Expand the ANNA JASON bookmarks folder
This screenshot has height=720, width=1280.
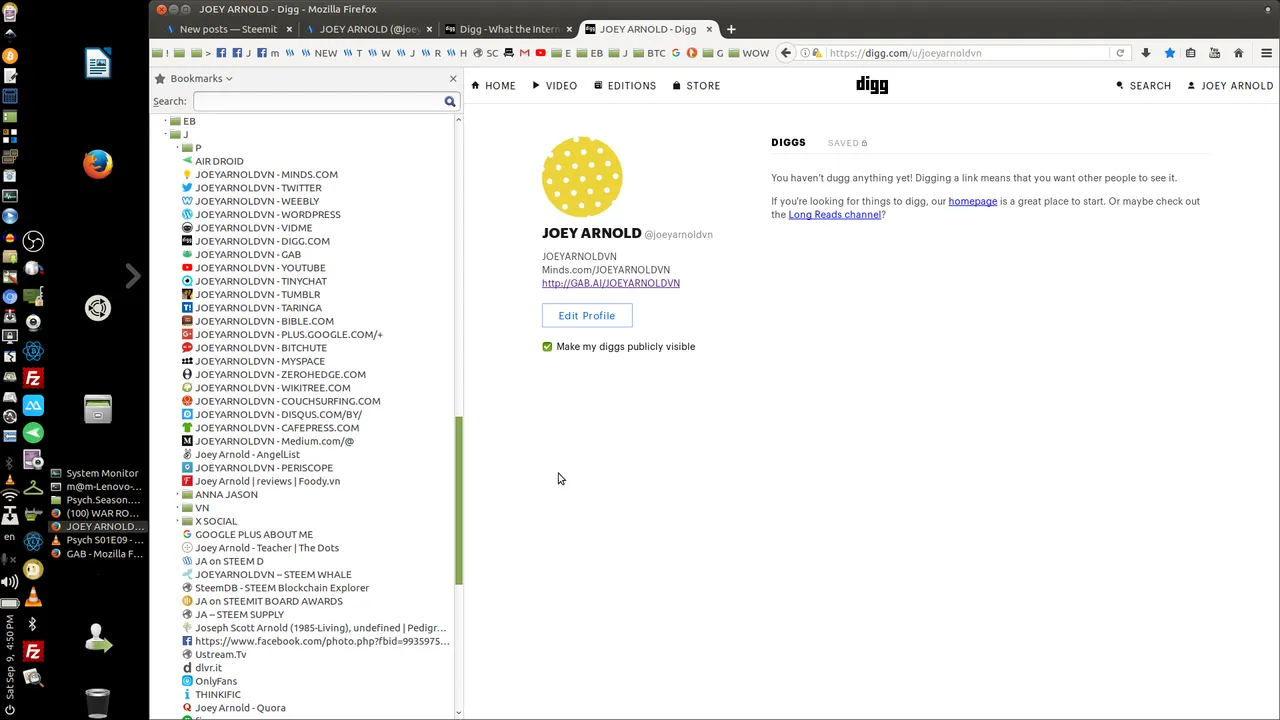(178, 495)
